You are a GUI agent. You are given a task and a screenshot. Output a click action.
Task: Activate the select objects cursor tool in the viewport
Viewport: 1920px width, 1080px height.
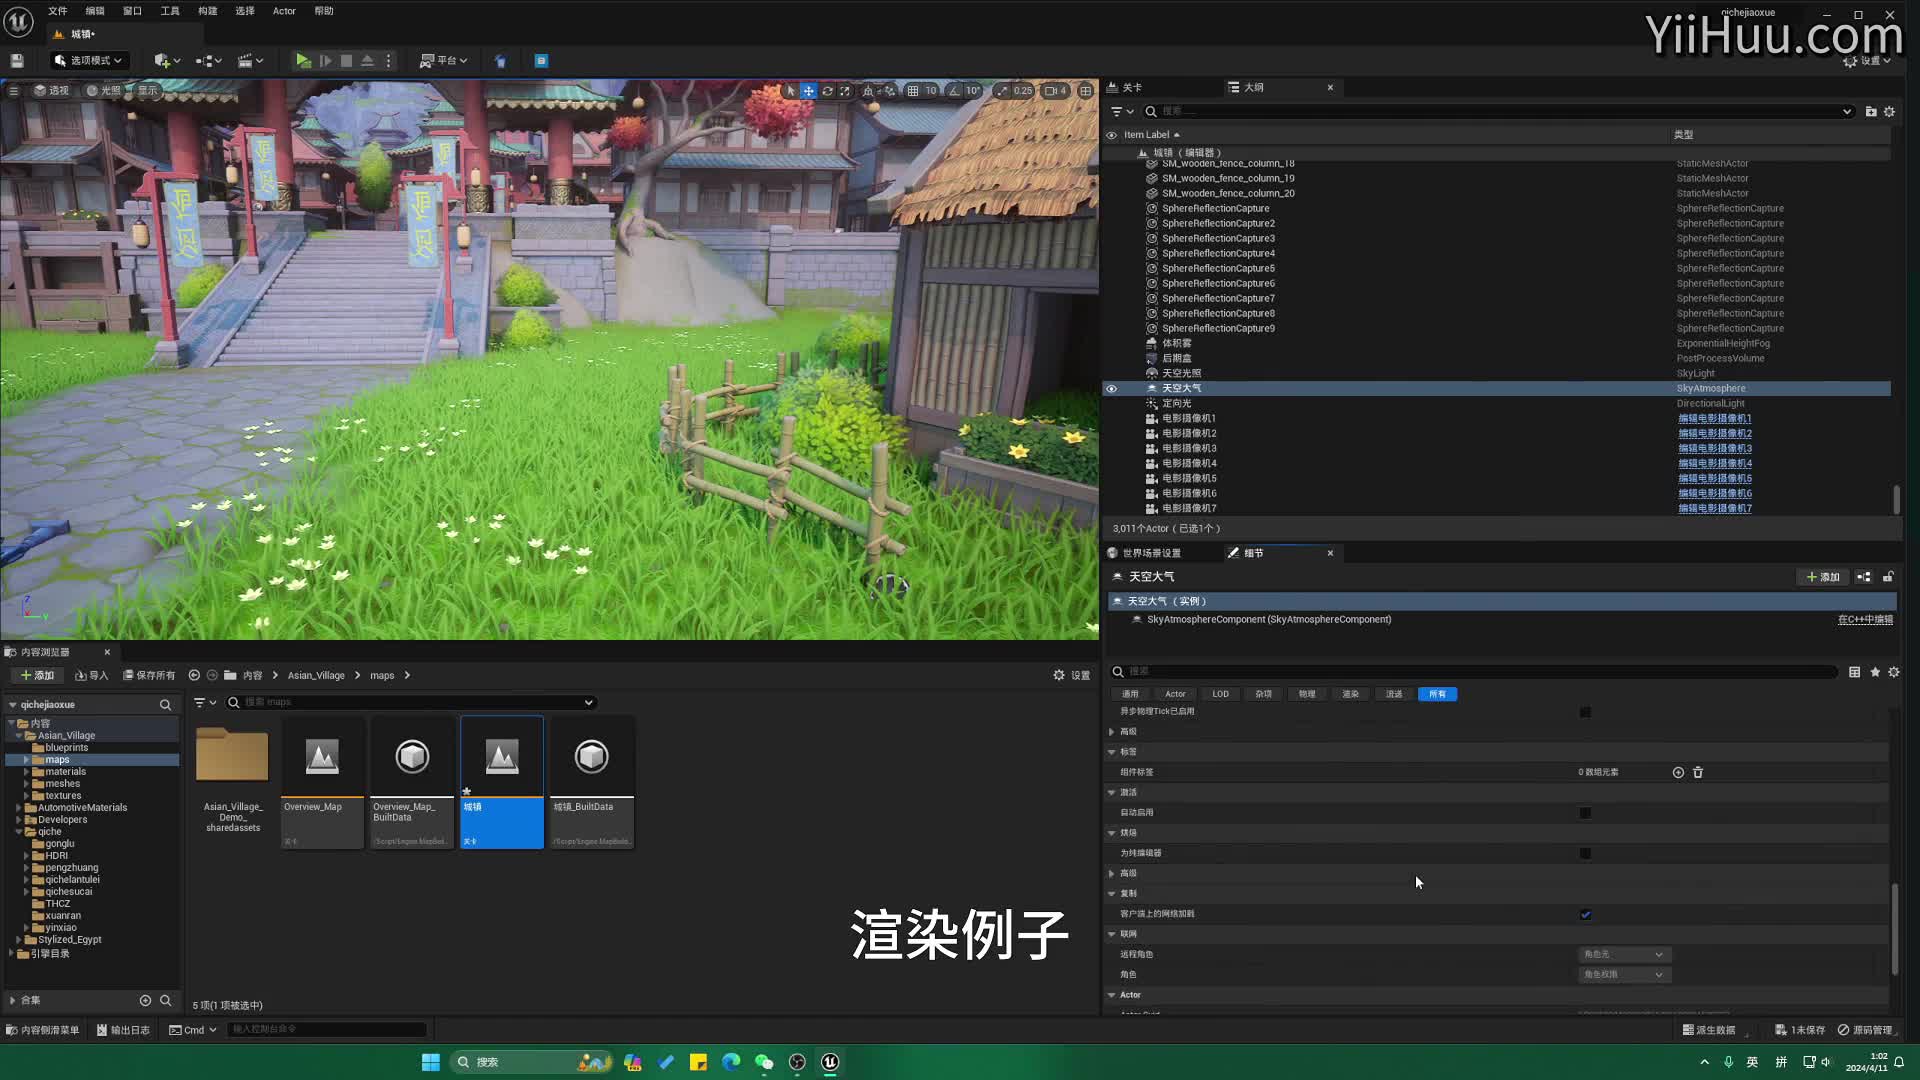tap(791, 91)
